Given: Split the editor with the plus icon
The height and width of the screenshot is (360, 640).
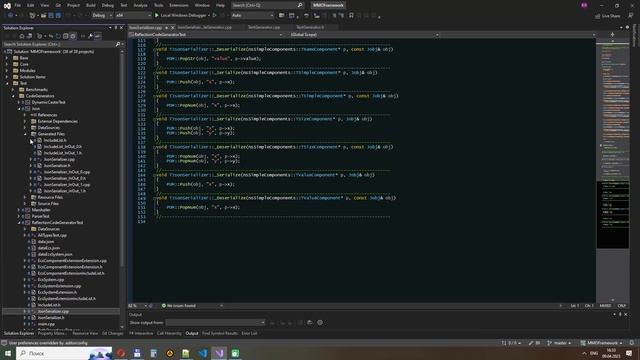Looking at the screenshot, I should coord(612,35).
